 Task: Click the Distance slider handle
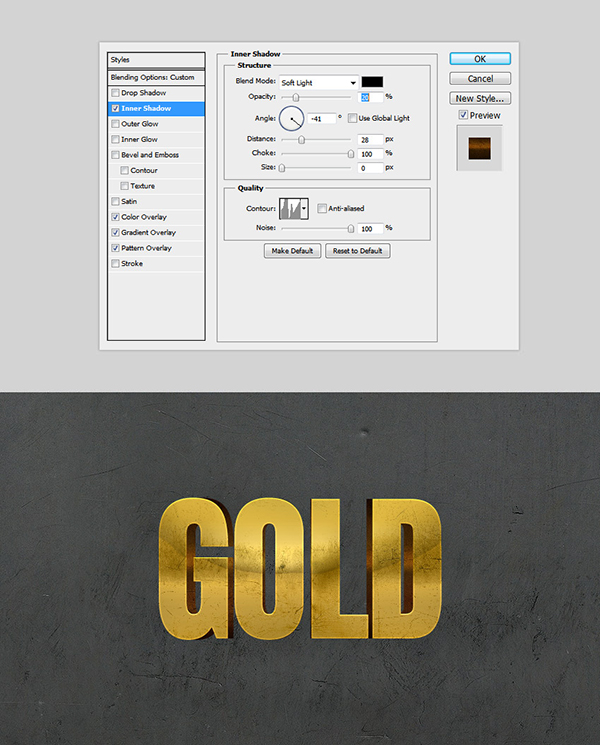[301, 139]
